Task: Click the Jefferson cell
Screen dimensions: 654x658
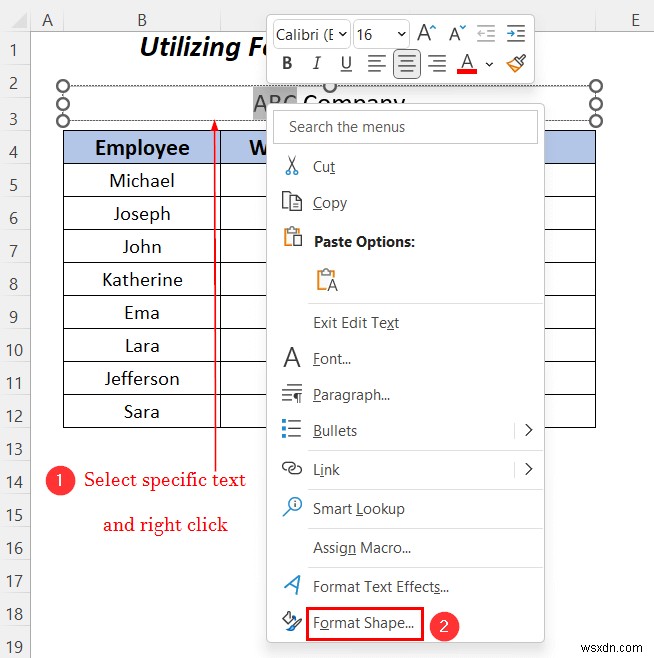Action: [142, 379]
